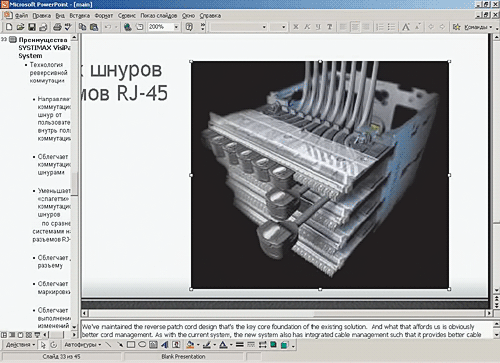500x363 pixels.
Task: Click the Increase Font Size icon
Action: (406, 27)
